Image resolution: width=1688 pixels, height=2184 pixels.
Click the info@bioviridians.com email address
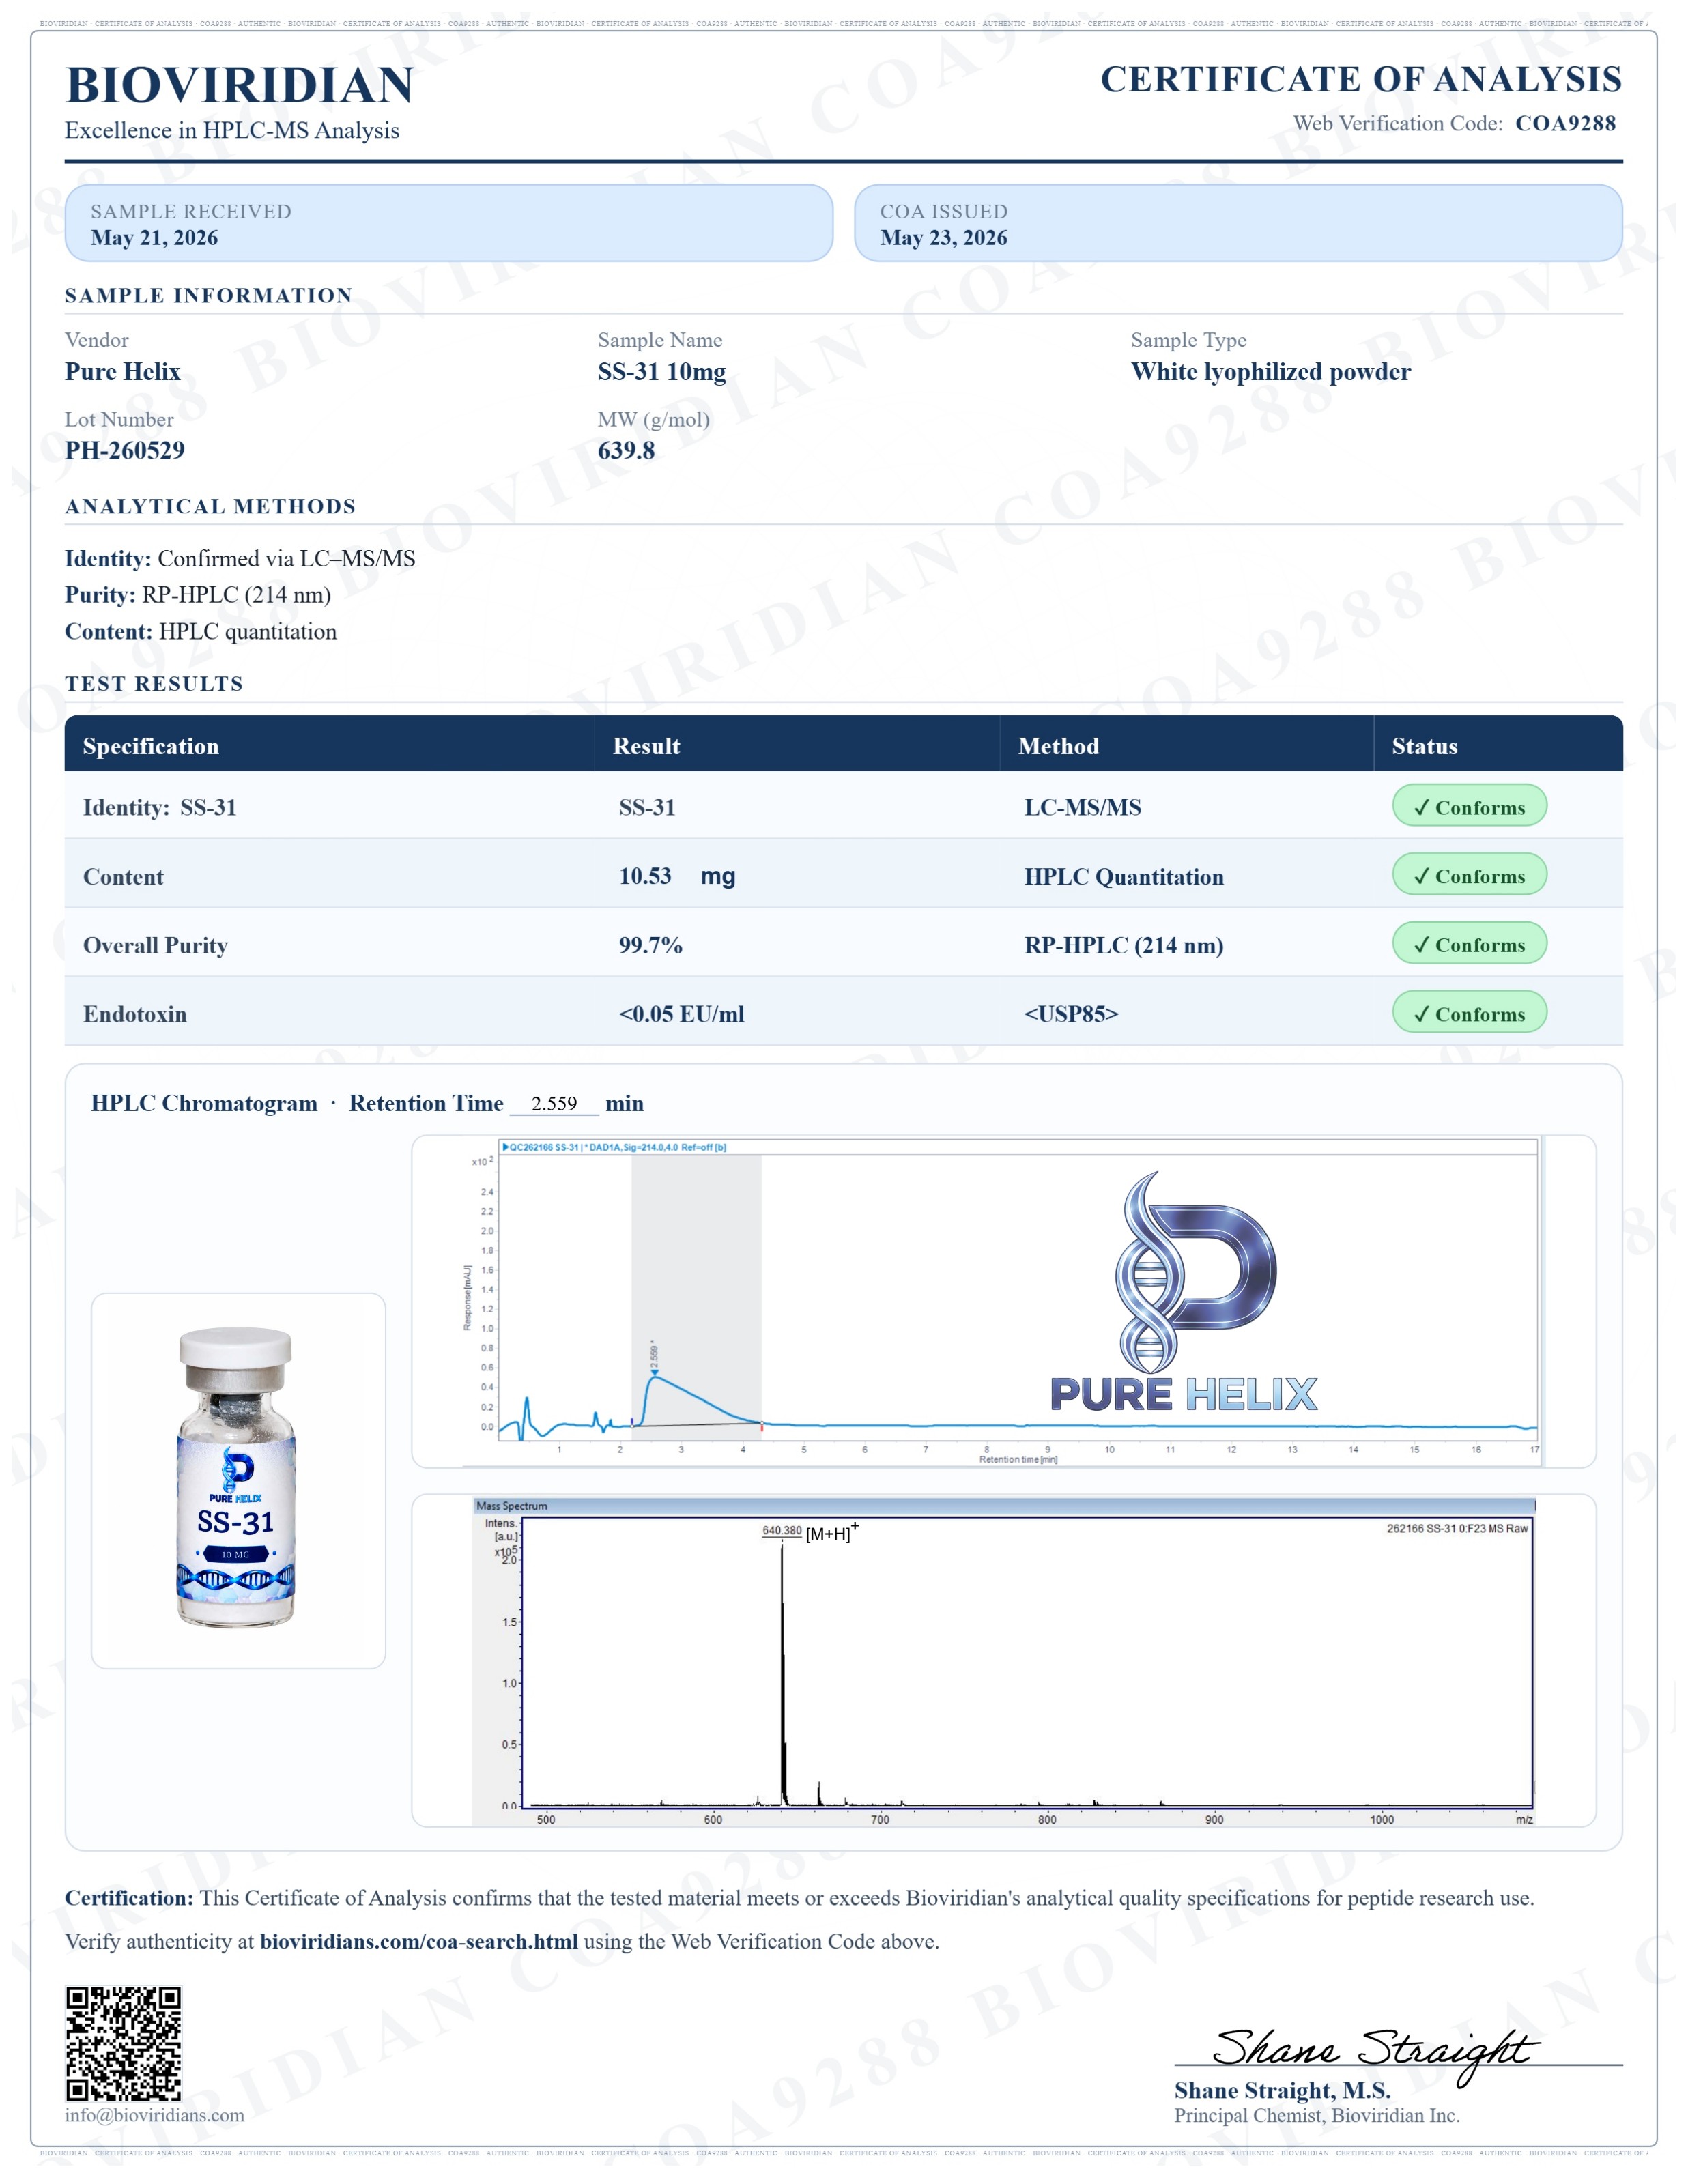155,2115
